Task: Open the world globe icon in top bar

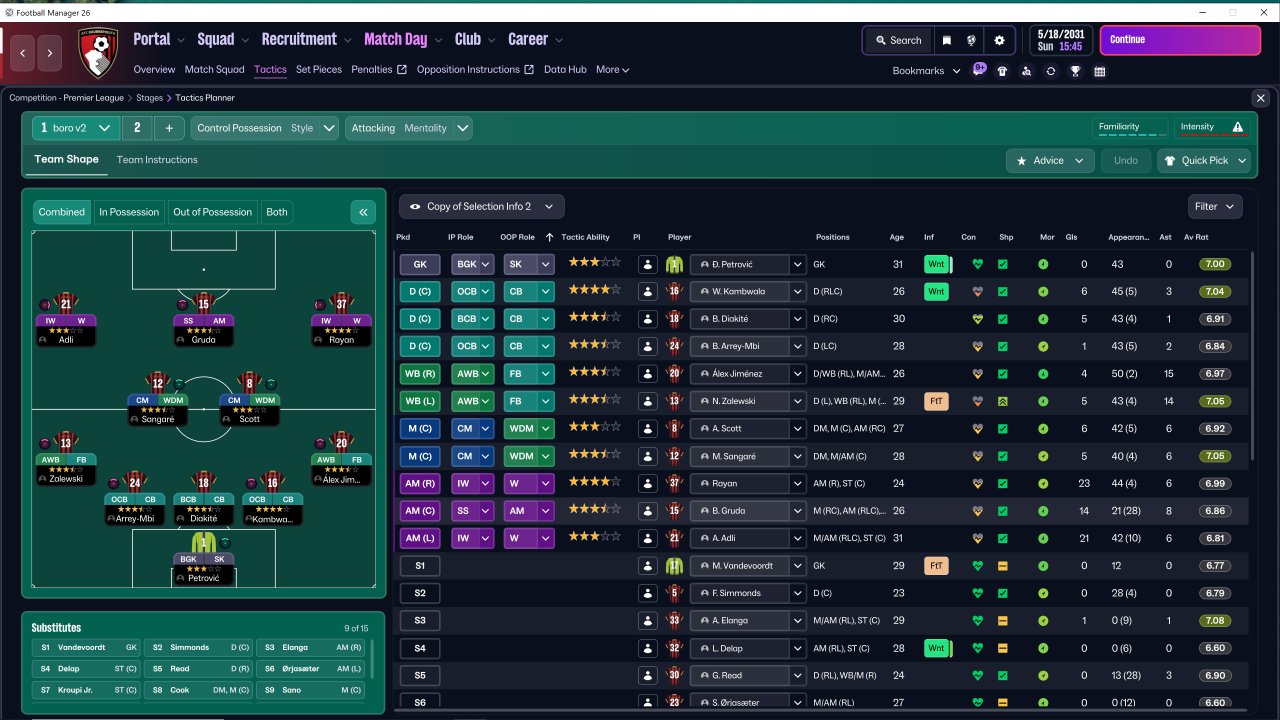Action: tap(971, 41)
